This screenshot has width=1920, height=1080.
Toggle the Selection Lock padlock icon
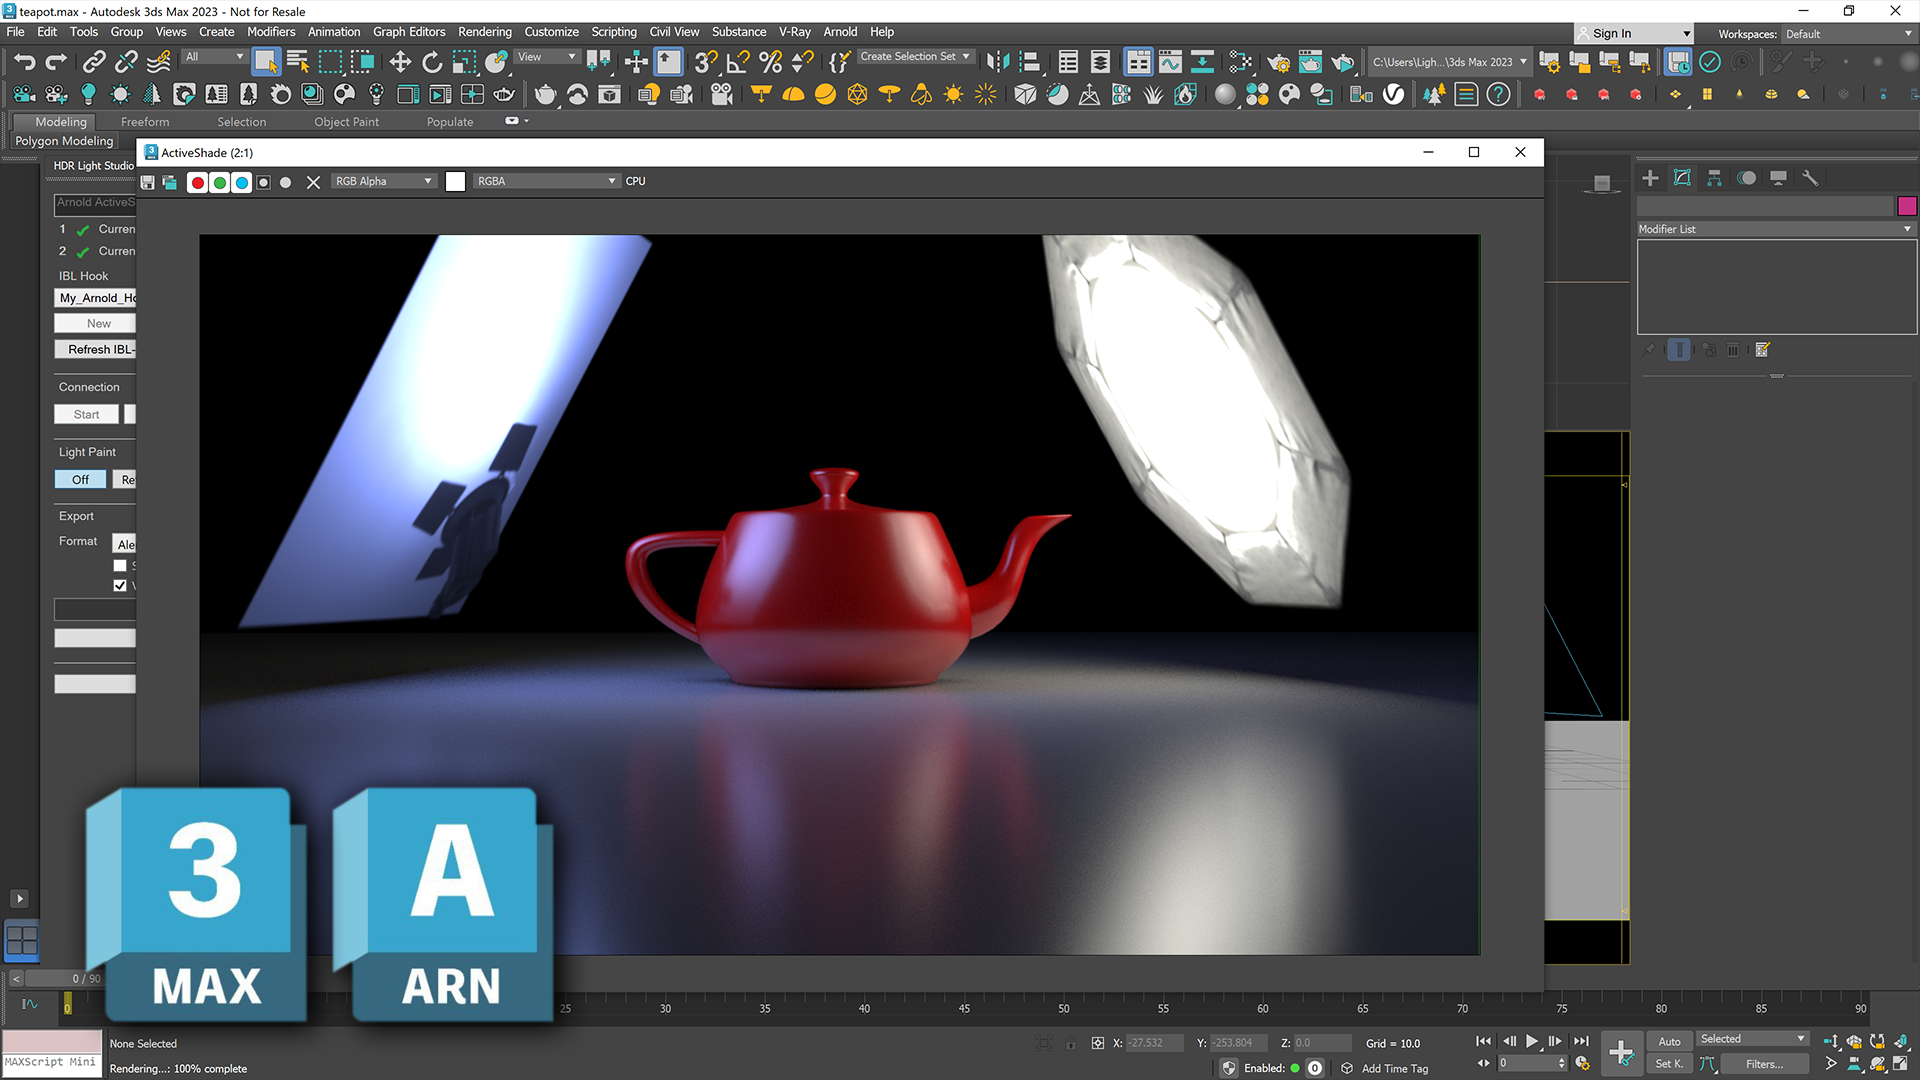click(x=1071, y=1043)
